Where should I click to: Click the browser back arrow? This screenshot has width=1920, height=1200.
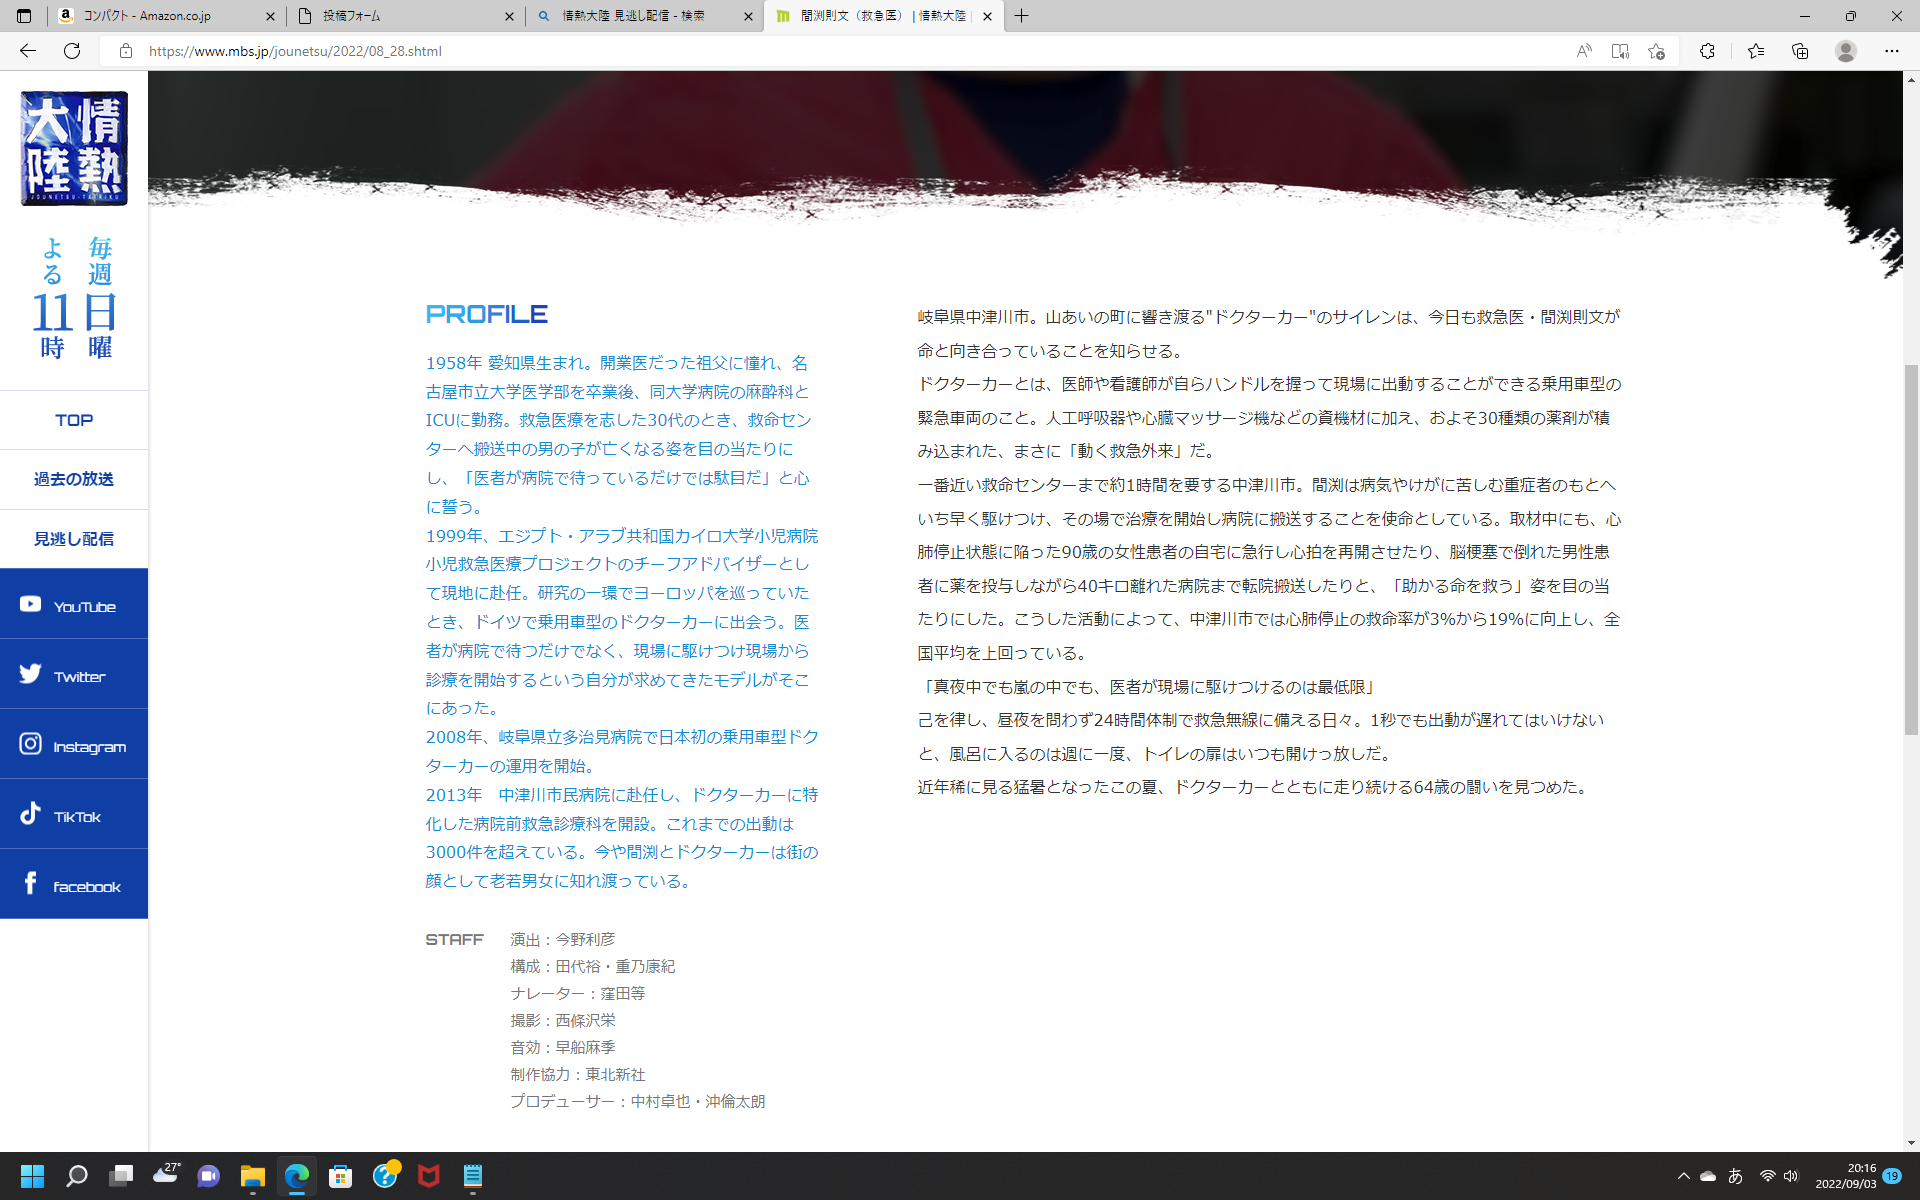point(28,51)
